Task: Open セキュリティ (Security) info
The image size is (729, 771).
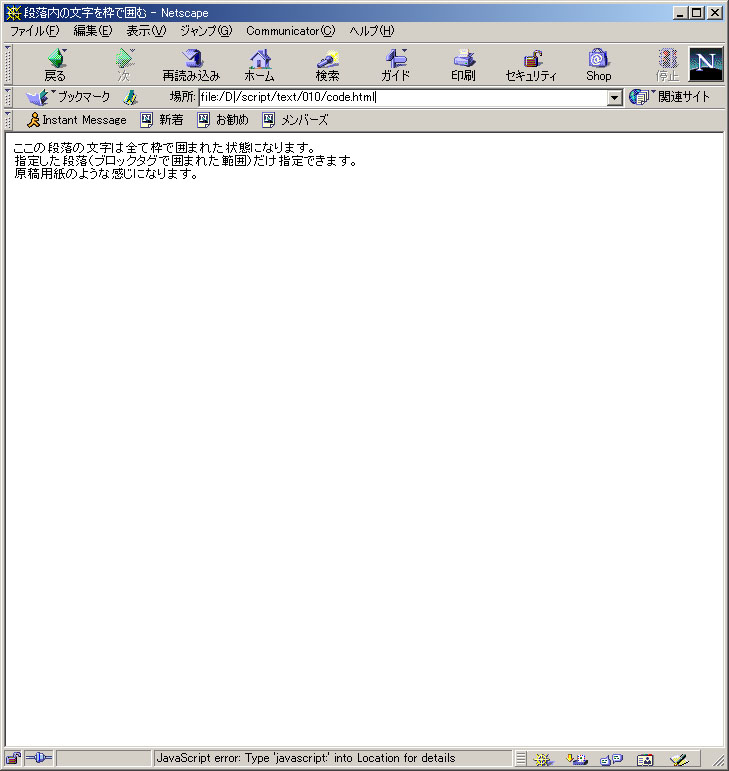Action: (x=531, y=65)
